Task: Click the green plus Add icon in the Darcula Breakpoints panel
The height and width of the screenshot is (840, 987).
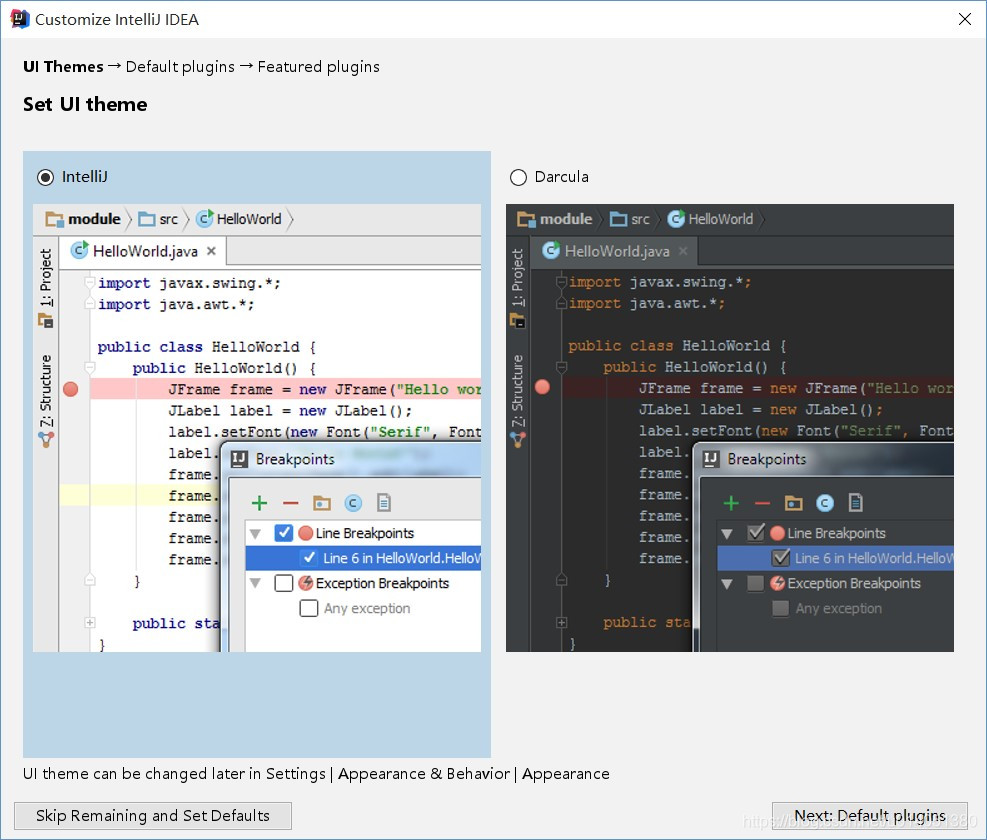Action: (x=731, y=502)
